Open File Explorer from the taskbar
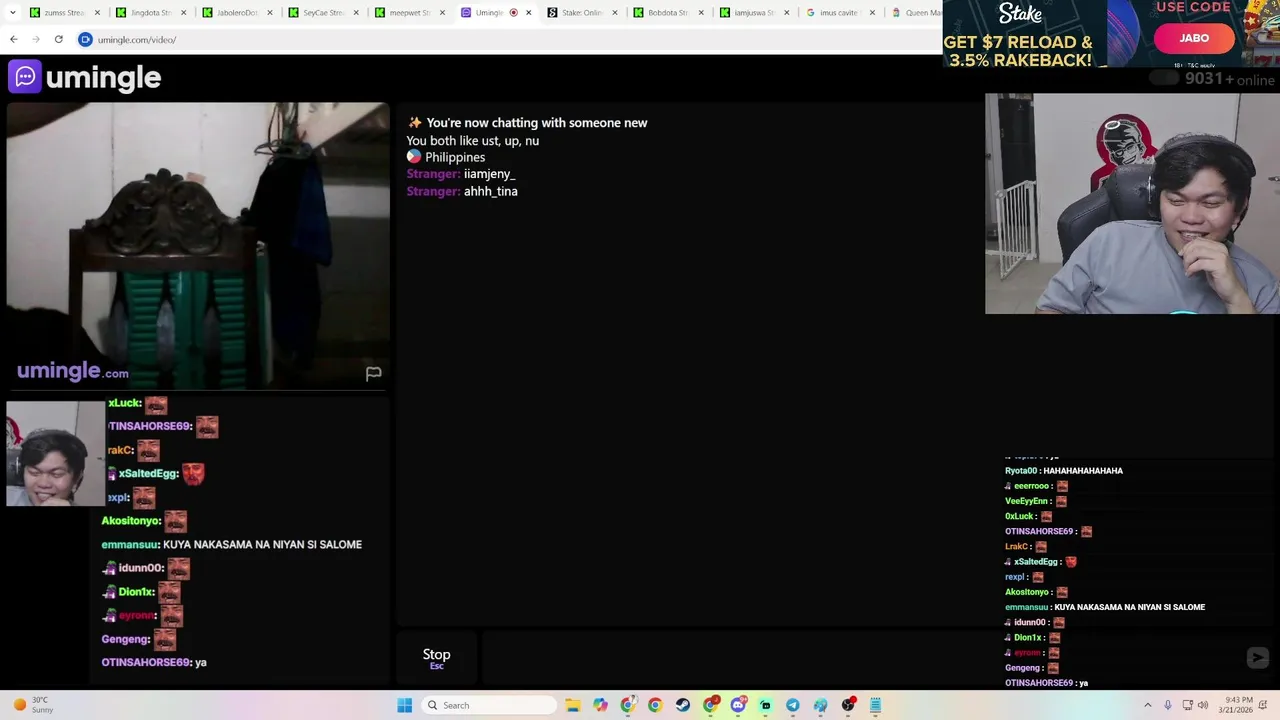Image resolution: width=1280 pixels, height=720 pixels. pos(573,705)
